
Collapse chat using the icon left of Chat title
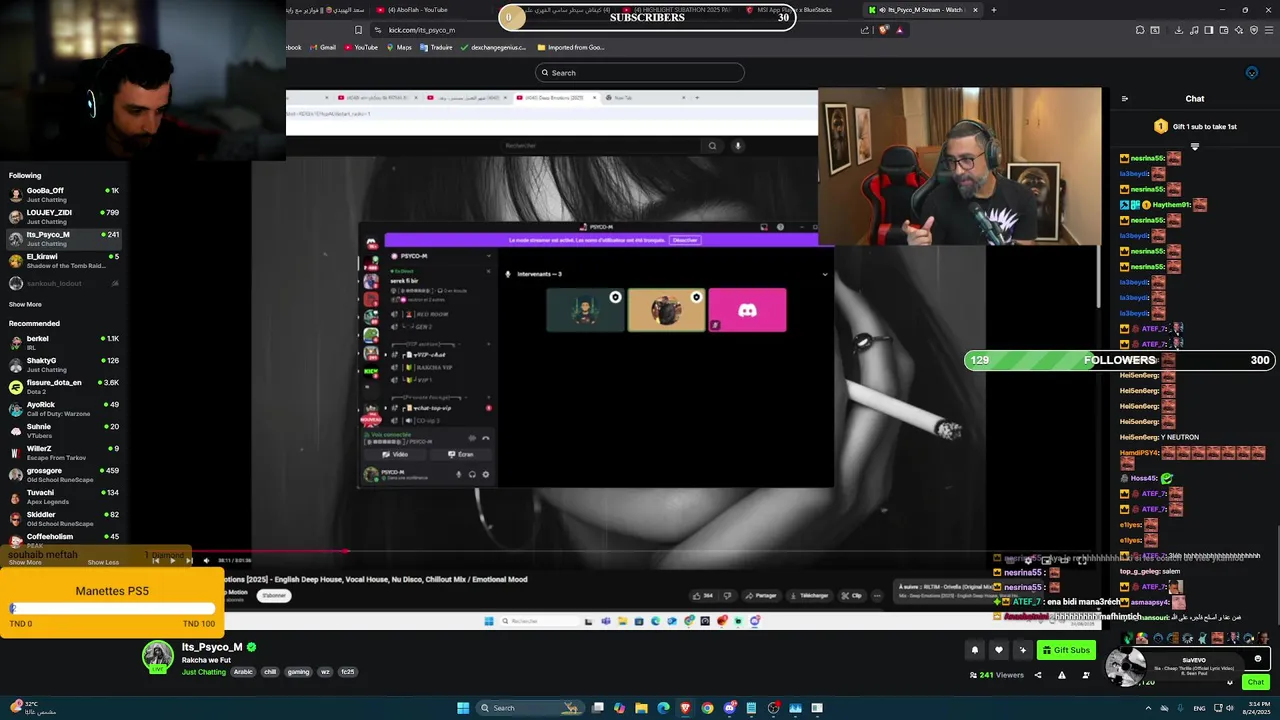point(1125,99)
